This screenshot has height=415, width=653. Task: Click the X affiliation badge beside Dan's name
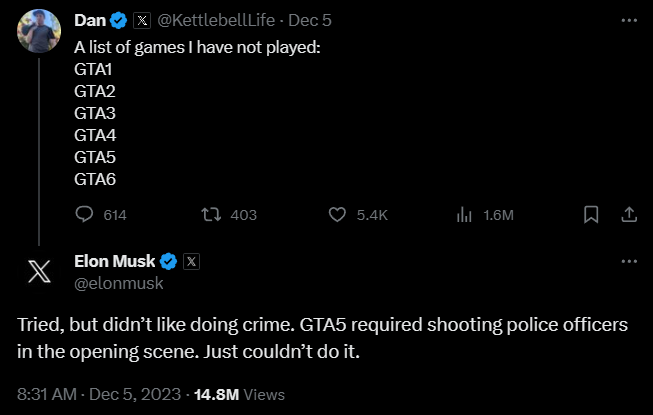143,19
